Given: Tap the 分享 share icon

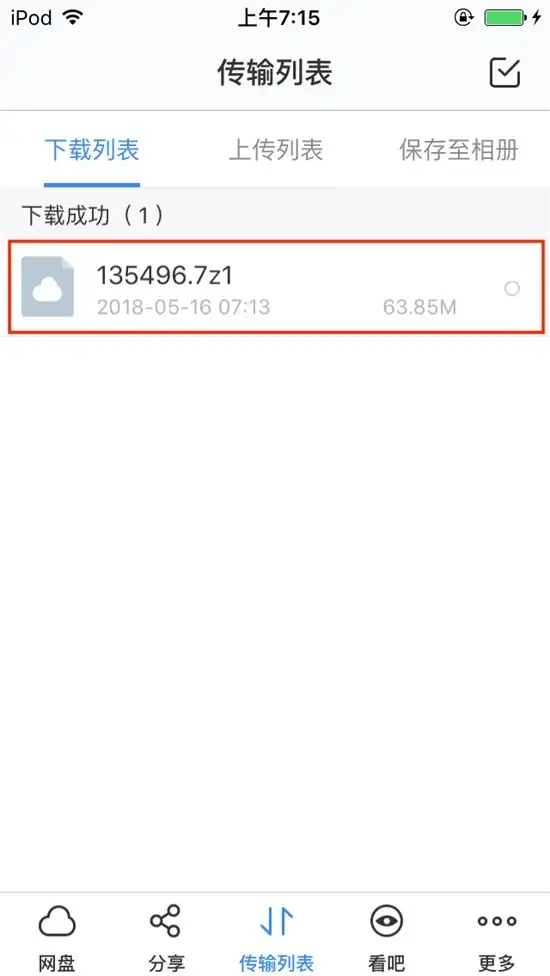Looking at the screenshot, I should [x=165, y=921].
